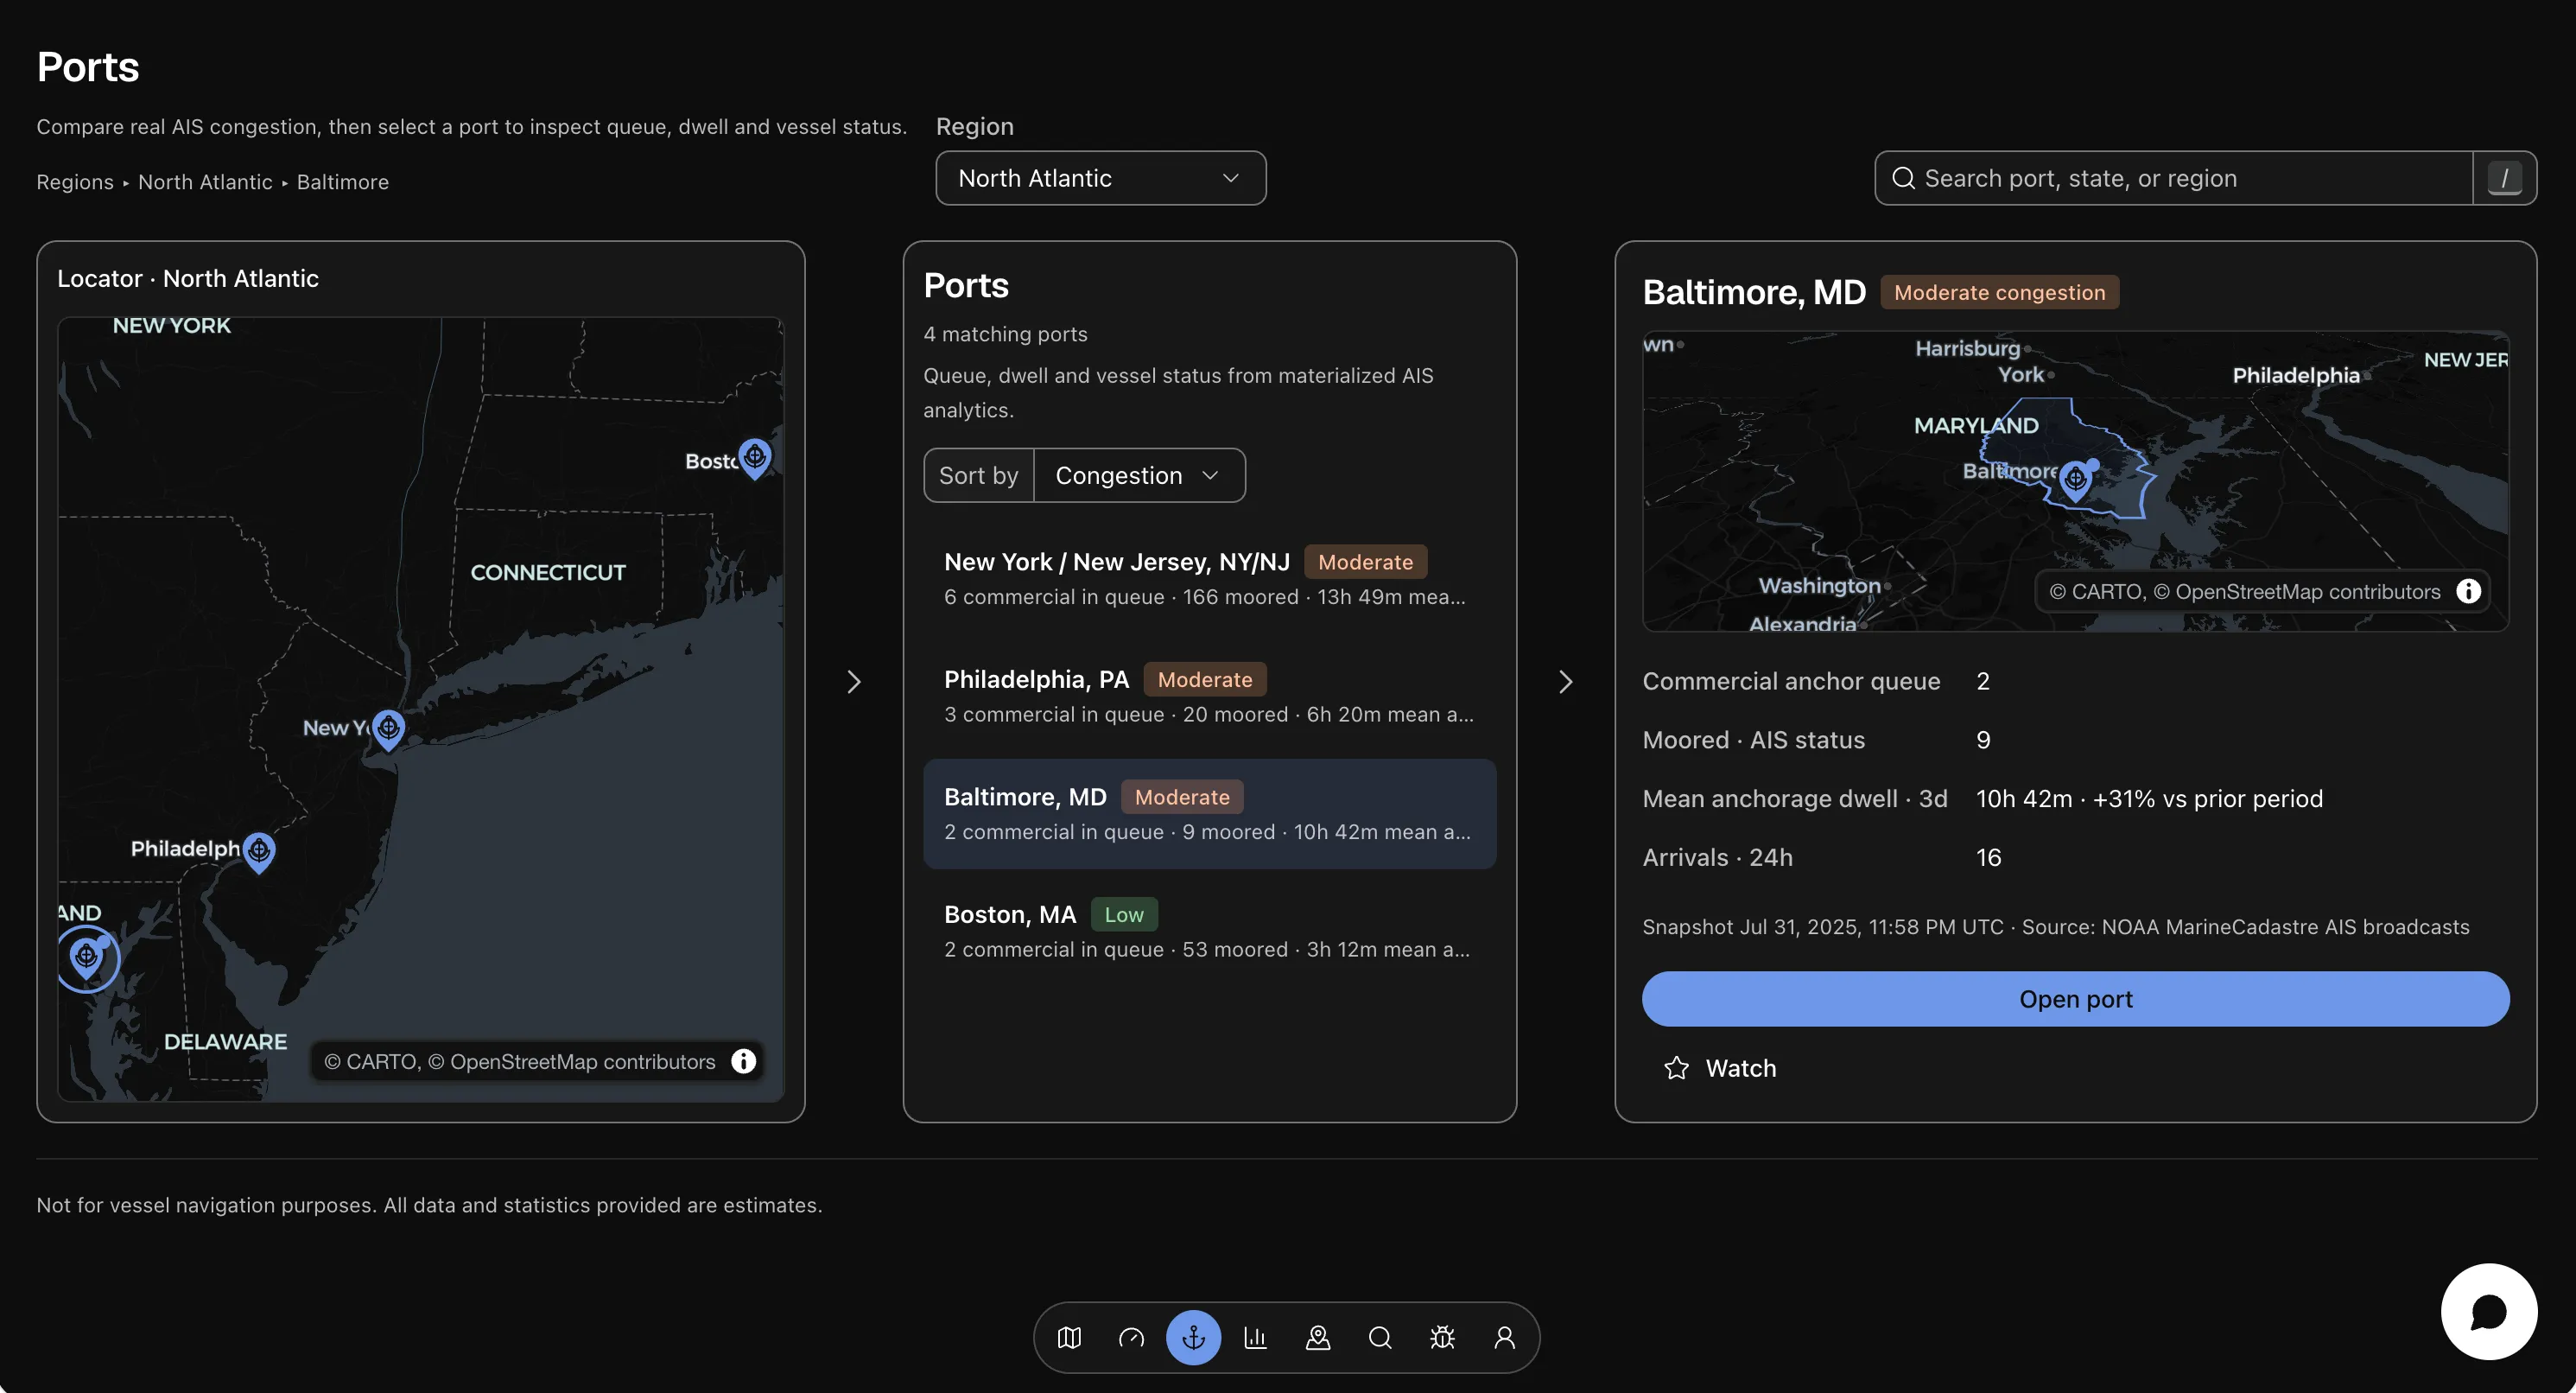The height and width of the screenshot is (1393, 2576).
Task: Click the Baltimore pin on the detail map
Action: click(x=2076, y=480)
